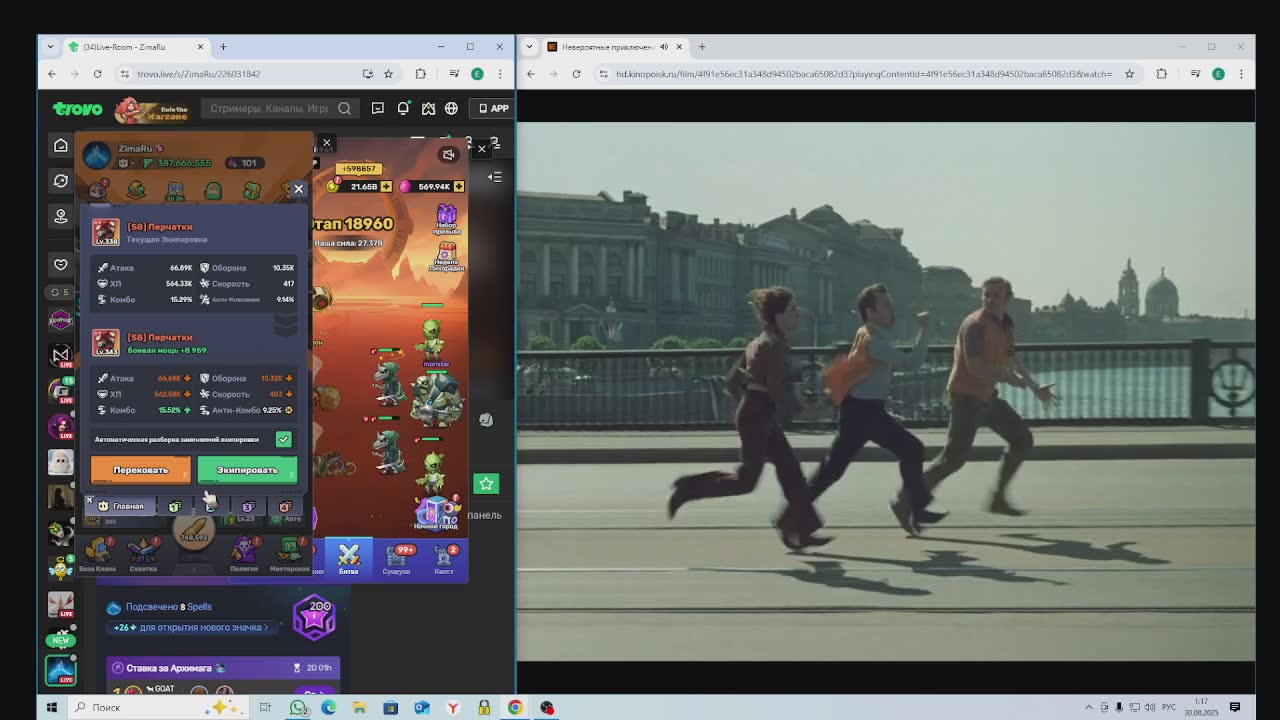Click the map pin icon in Trovo sidebar

(x=61, y=216)
